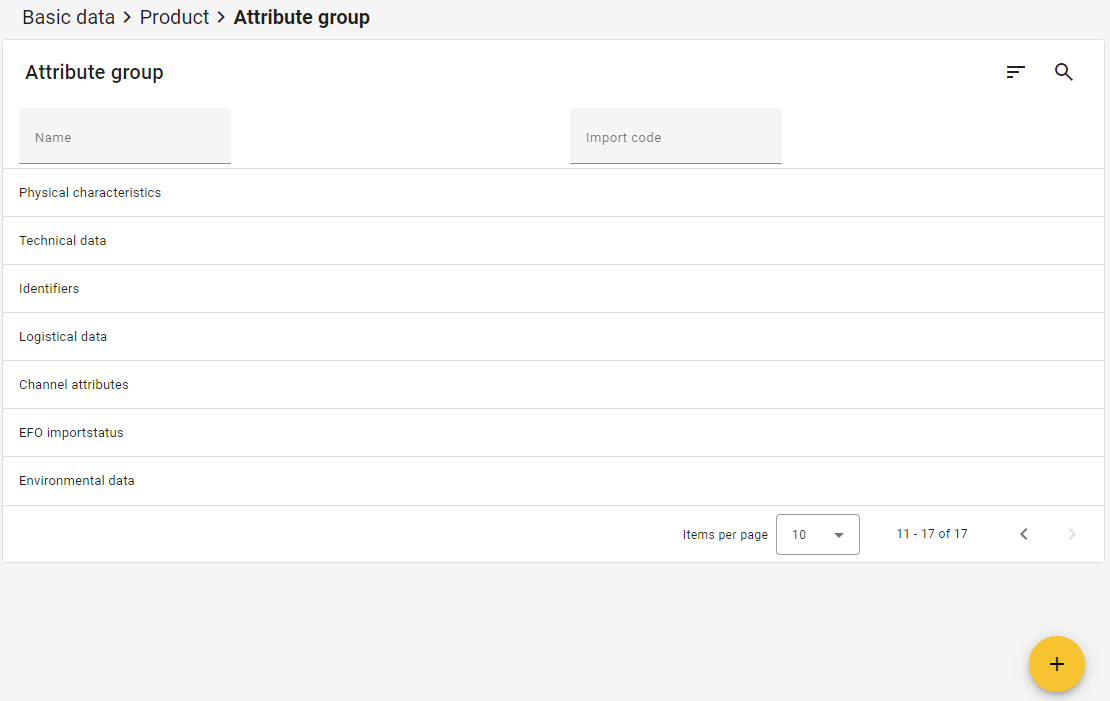Click the Name filter field

[125, 137]
